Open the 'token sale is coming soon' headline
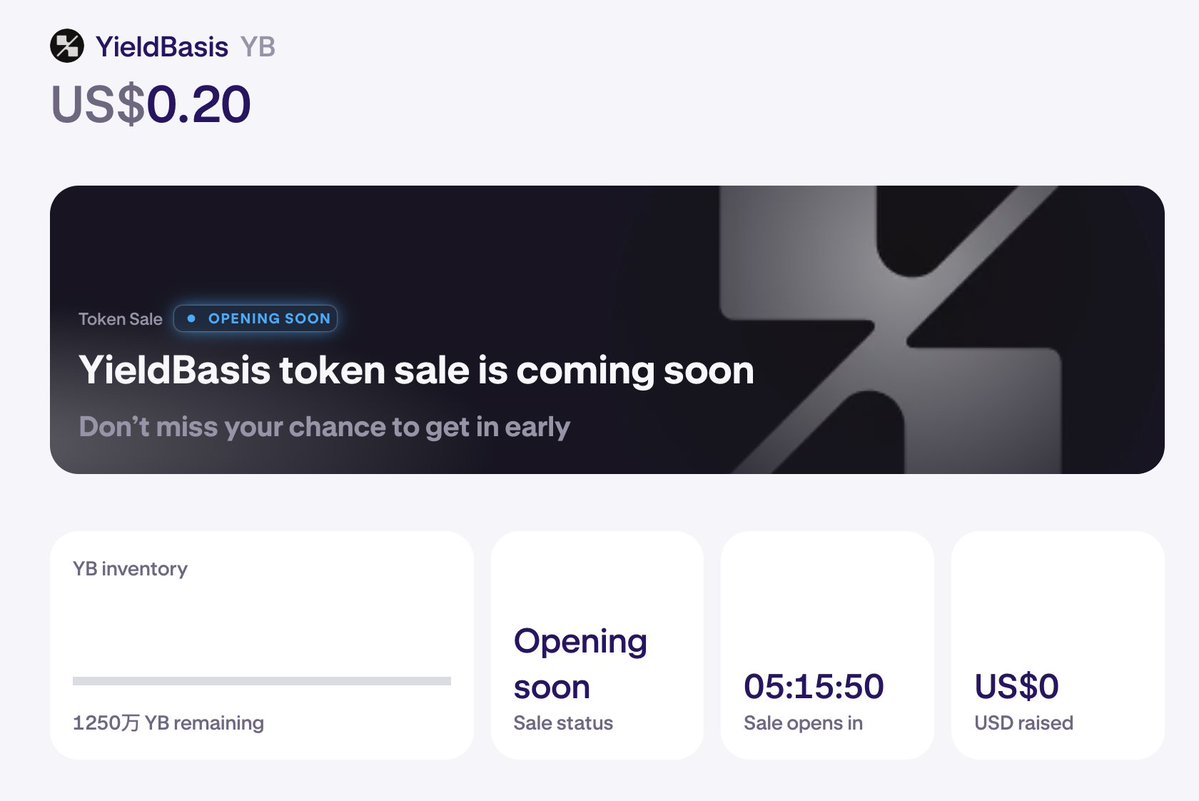This screenshot has width=1199, height=801. click(x=416, y=370)
